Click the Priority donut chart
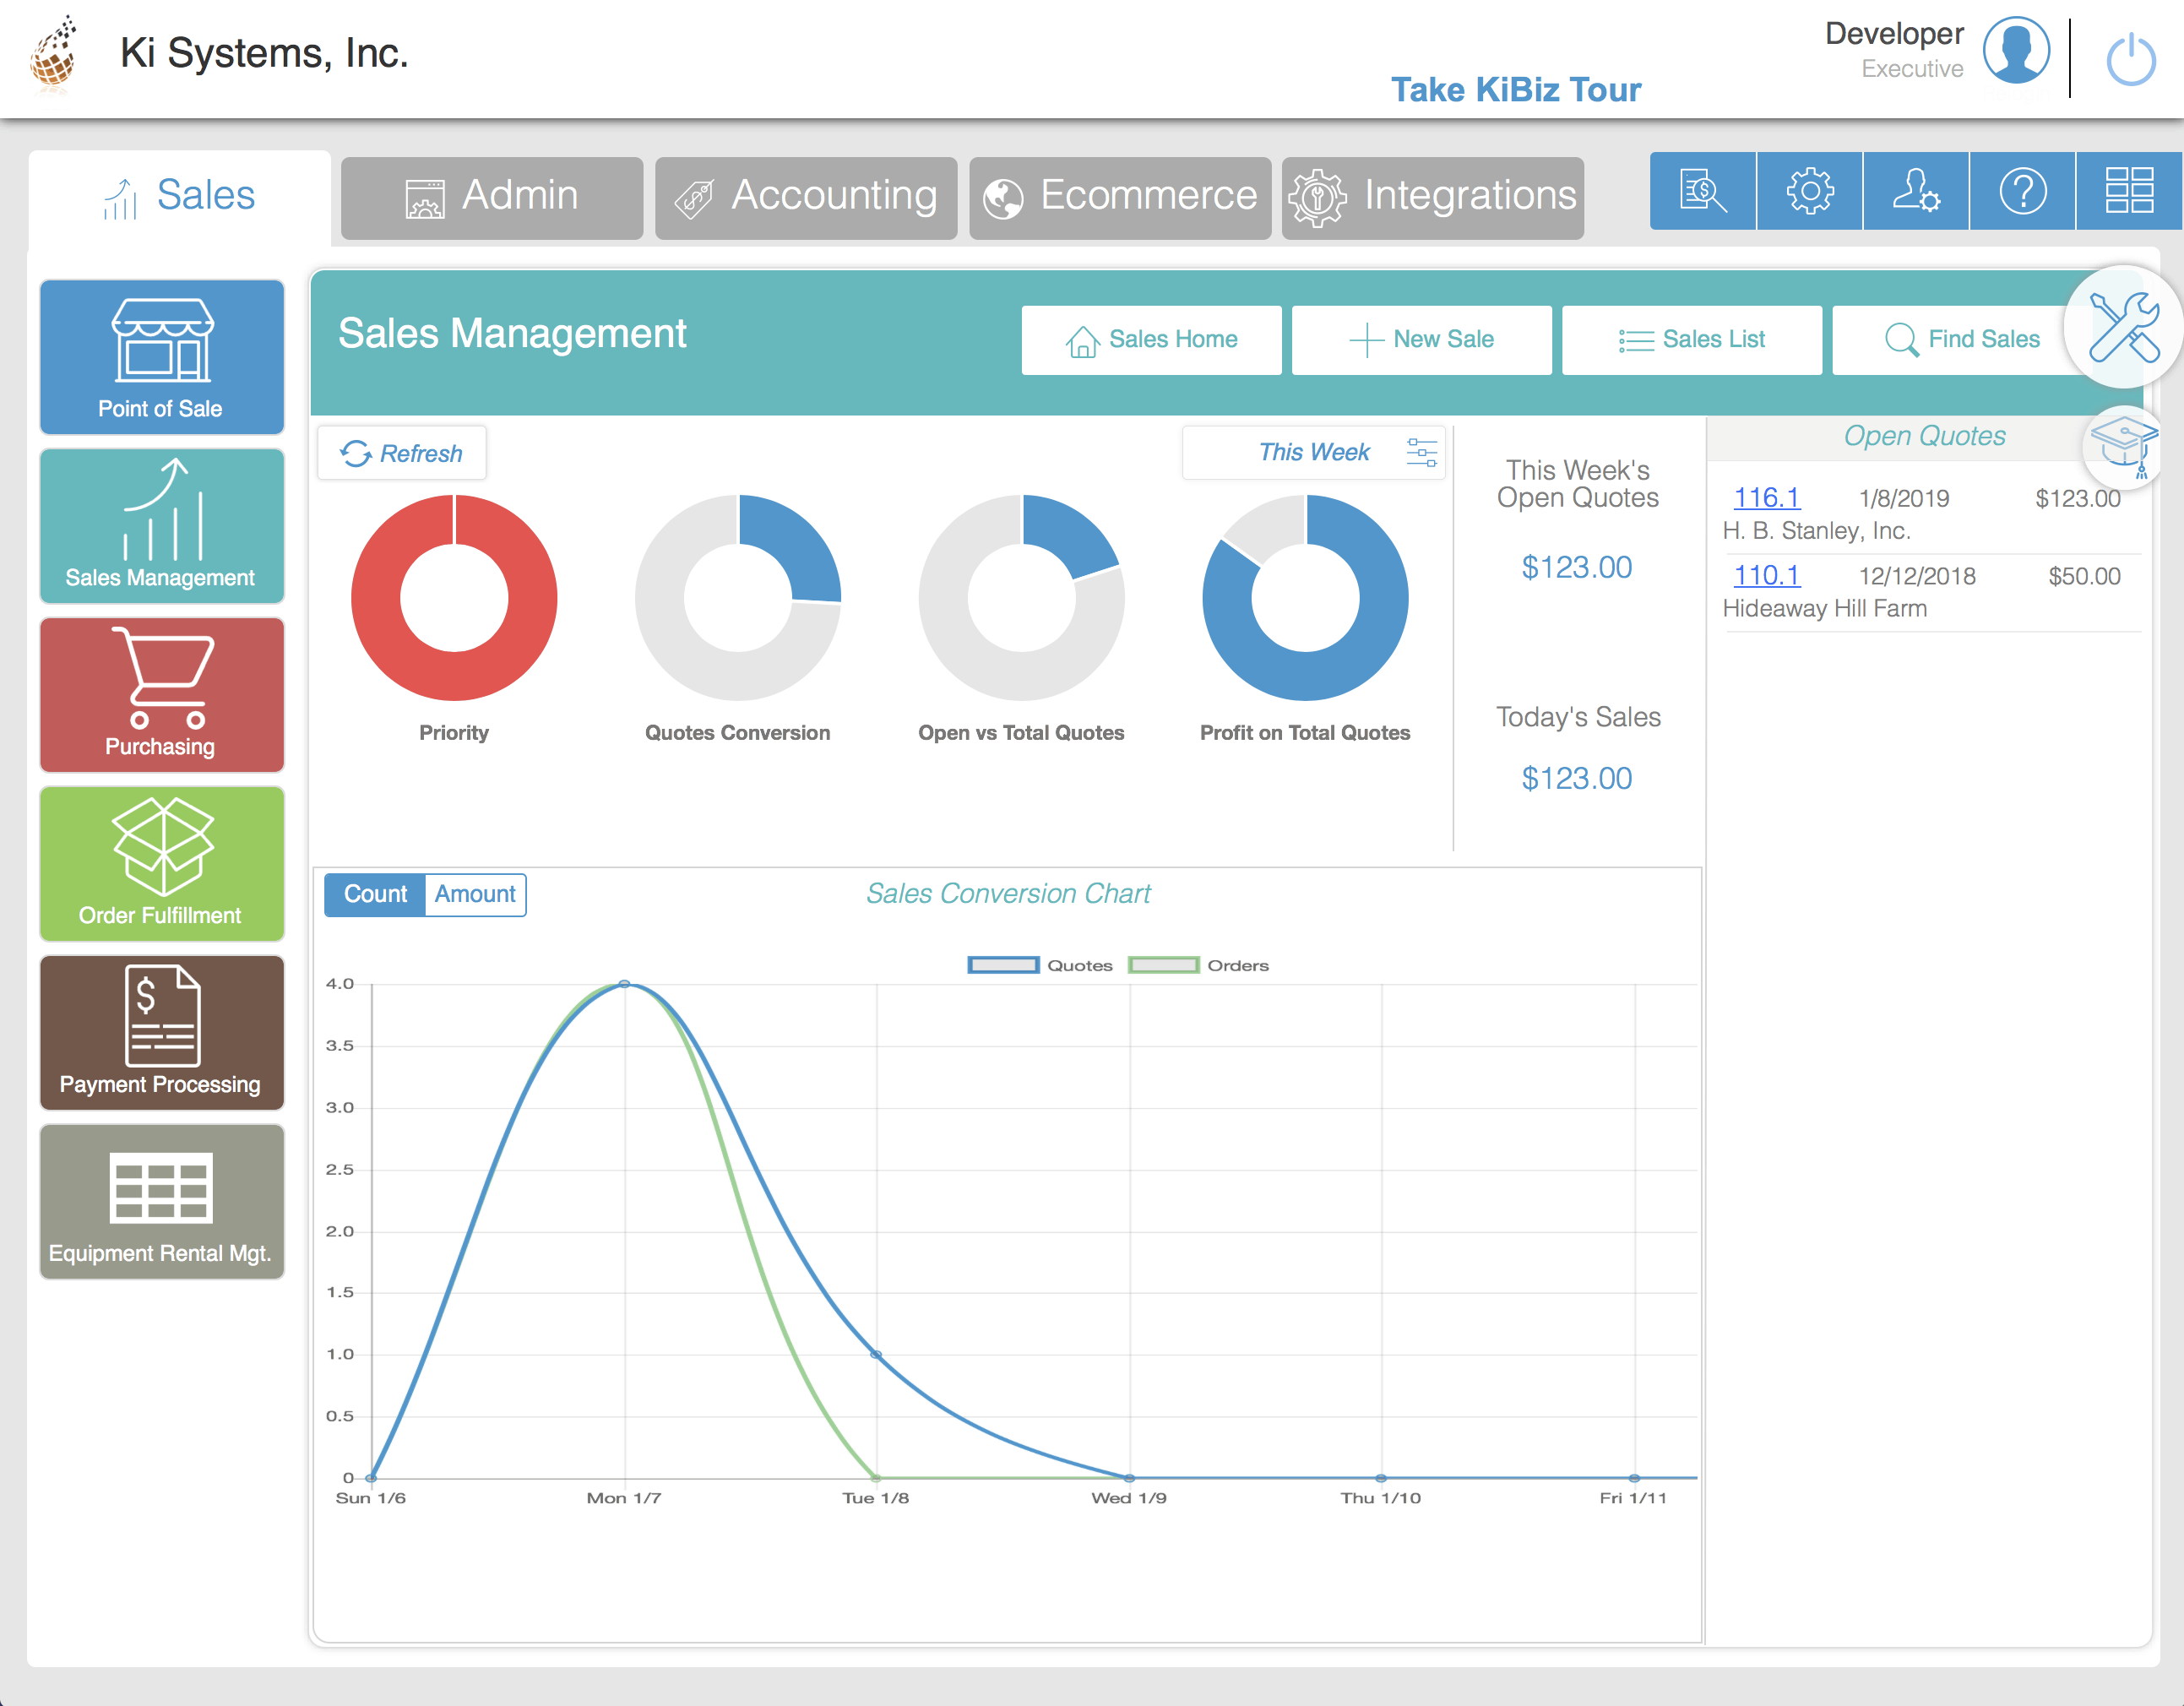The height and width of the screenshot is (1706, 2184). coord(454,598)
